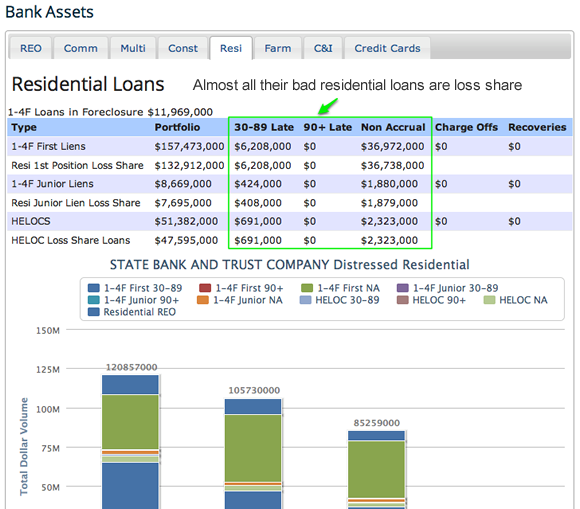580x509 pixels.
Task: Toggle HELOC 30-89 legend swatch
Action: (x=305, y=300)
